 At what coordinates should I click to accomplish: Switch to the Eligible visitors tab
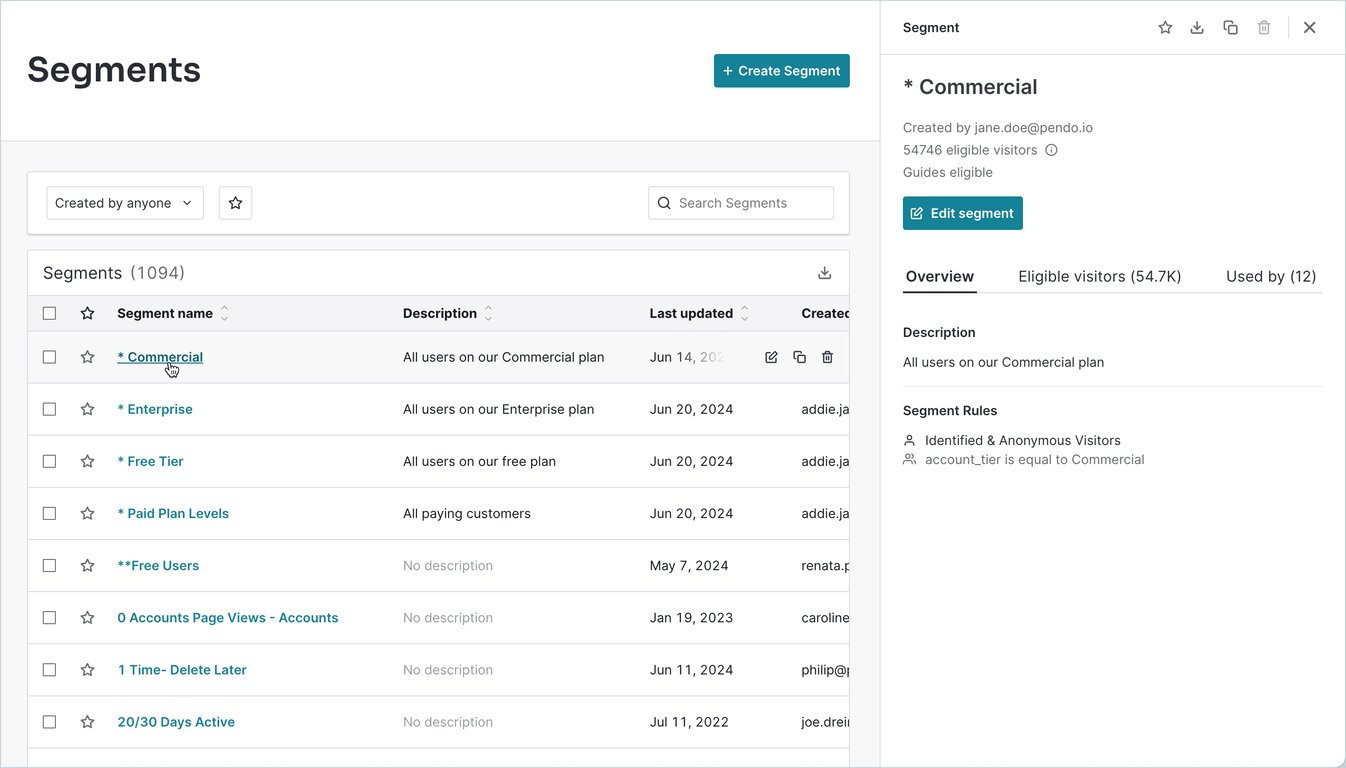pos(1099,276)
